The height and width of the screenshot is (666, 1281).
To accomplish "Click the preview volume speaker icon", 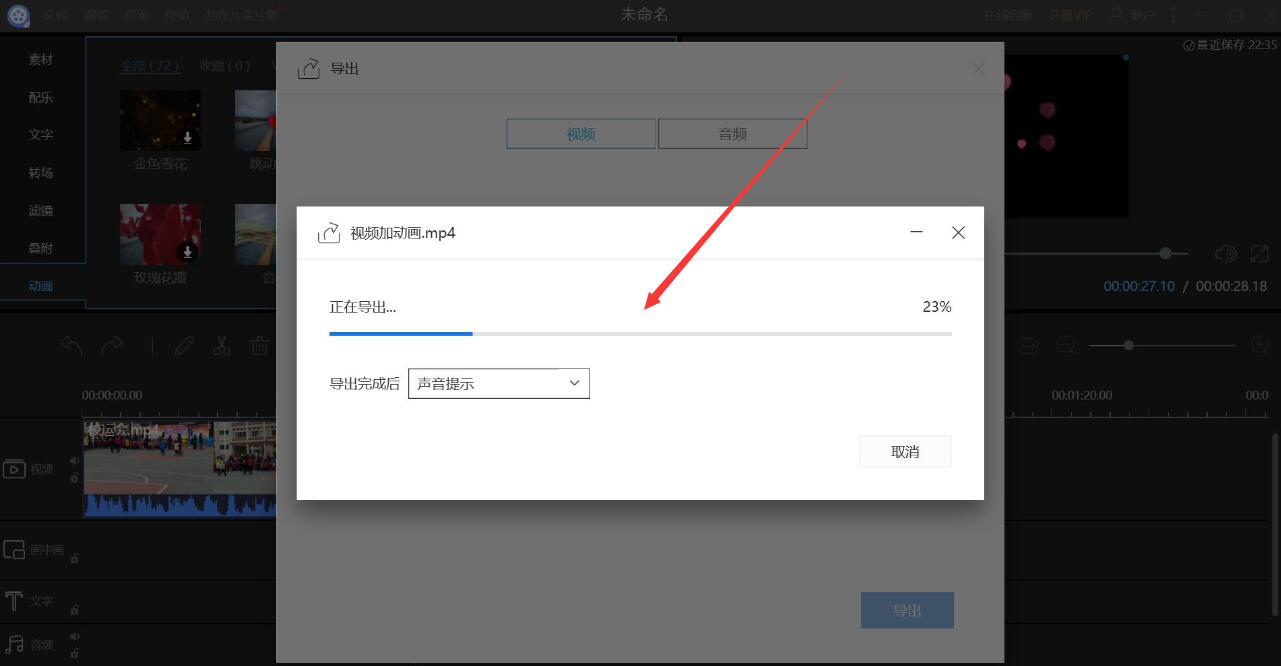I will click(1225, 255).
